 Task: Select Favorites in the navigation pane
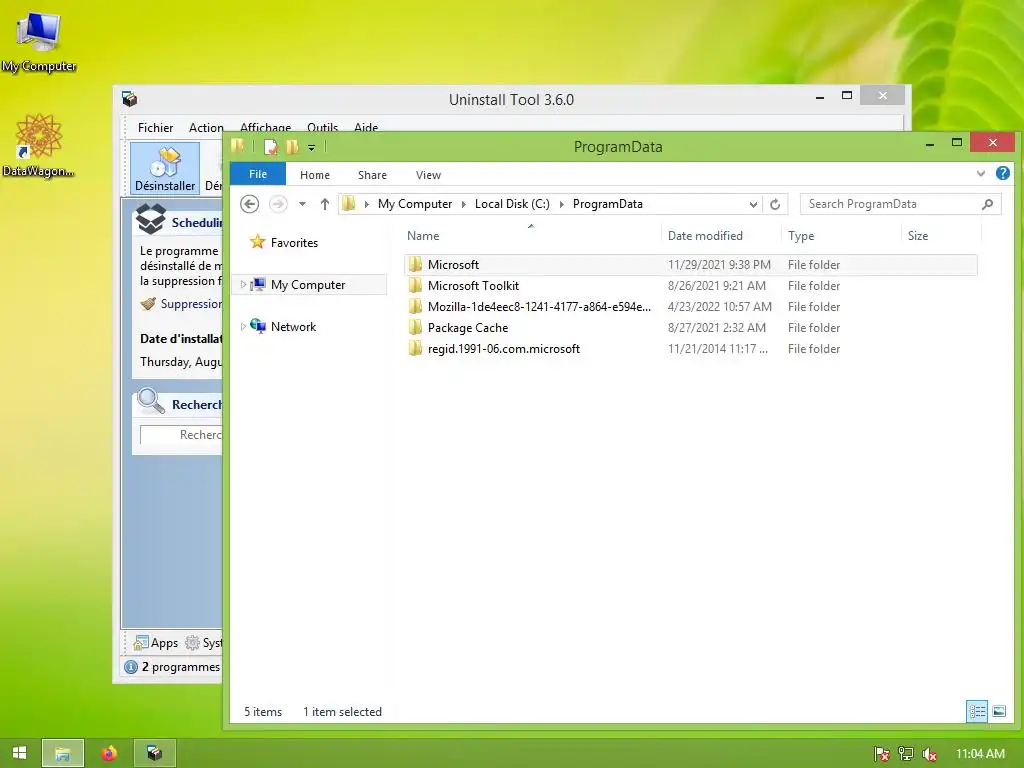294,243
